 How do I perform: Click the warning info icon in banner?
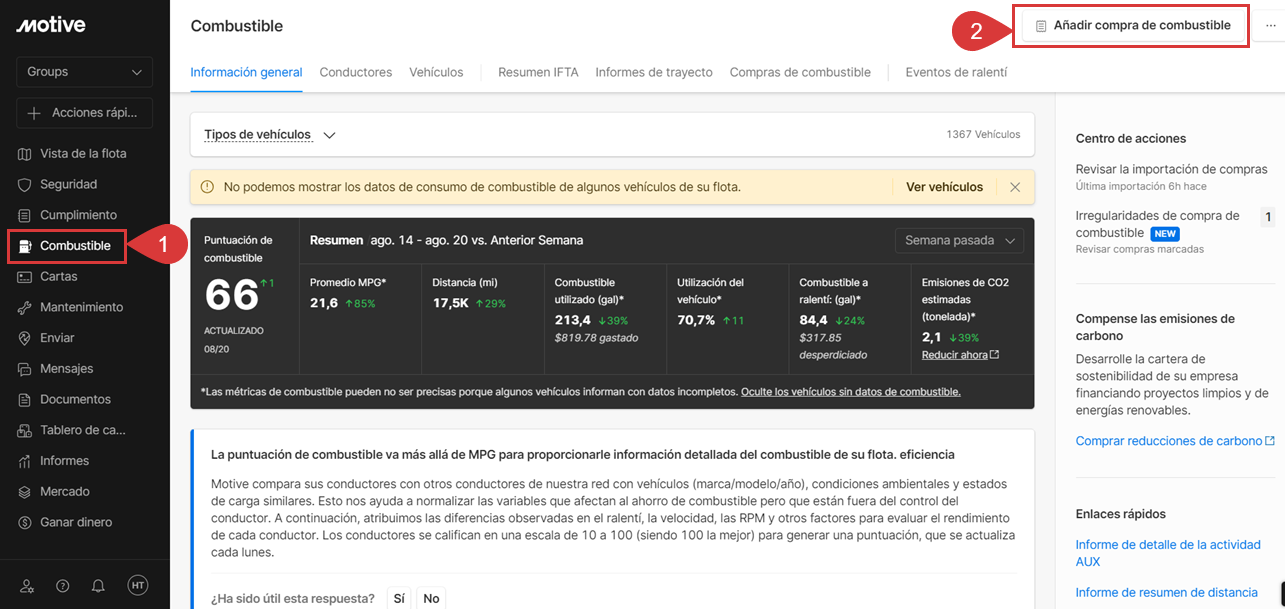point(207,187)
